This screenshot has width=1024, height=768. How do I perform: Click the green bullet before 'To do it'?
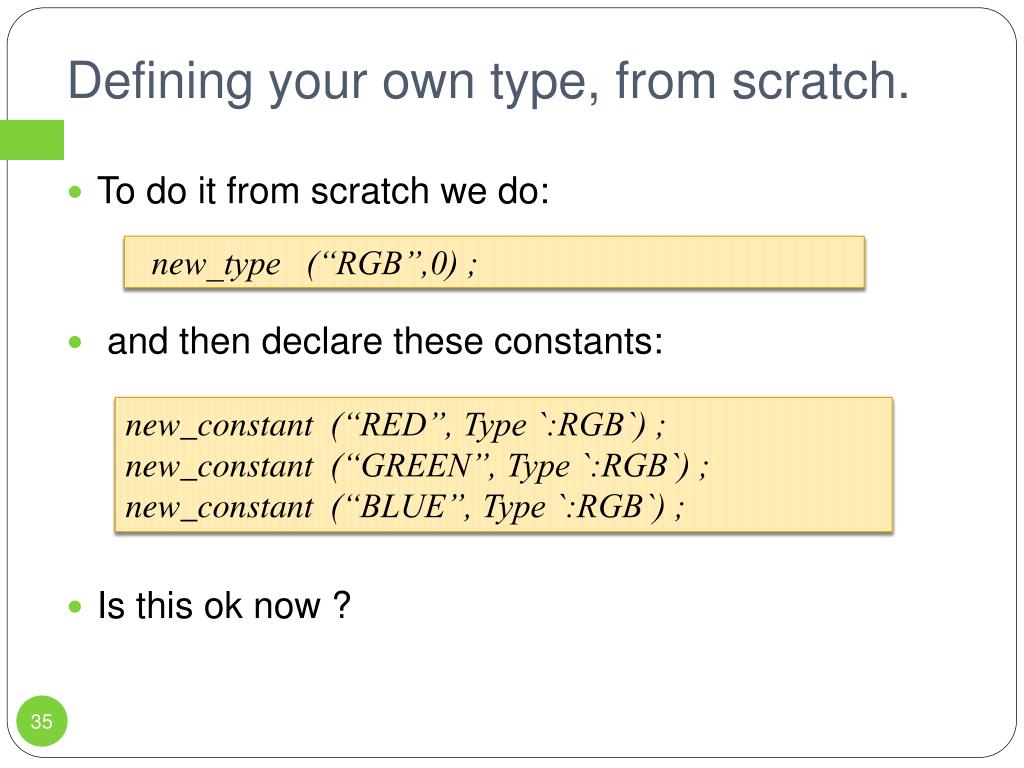[76, 192]
